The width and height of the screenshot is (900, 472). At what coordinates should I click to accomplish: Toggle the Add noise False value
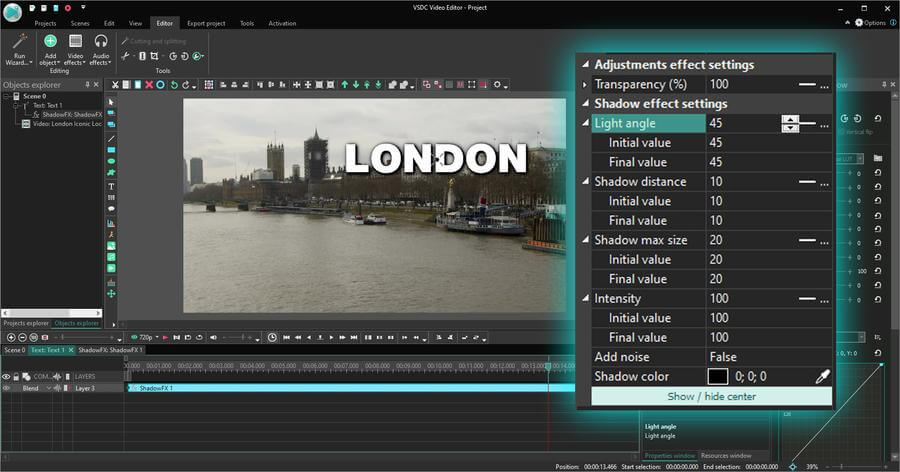point(769,357)
